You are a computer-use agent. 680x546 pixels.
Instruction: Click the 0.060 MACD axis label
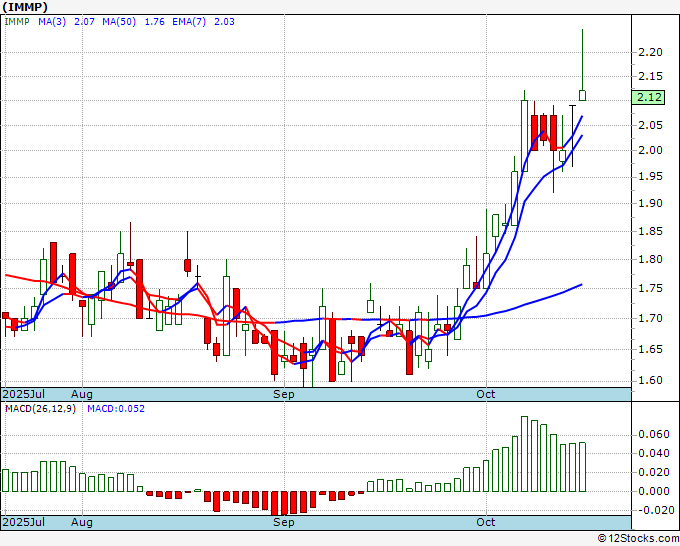(x=654, y=435)
